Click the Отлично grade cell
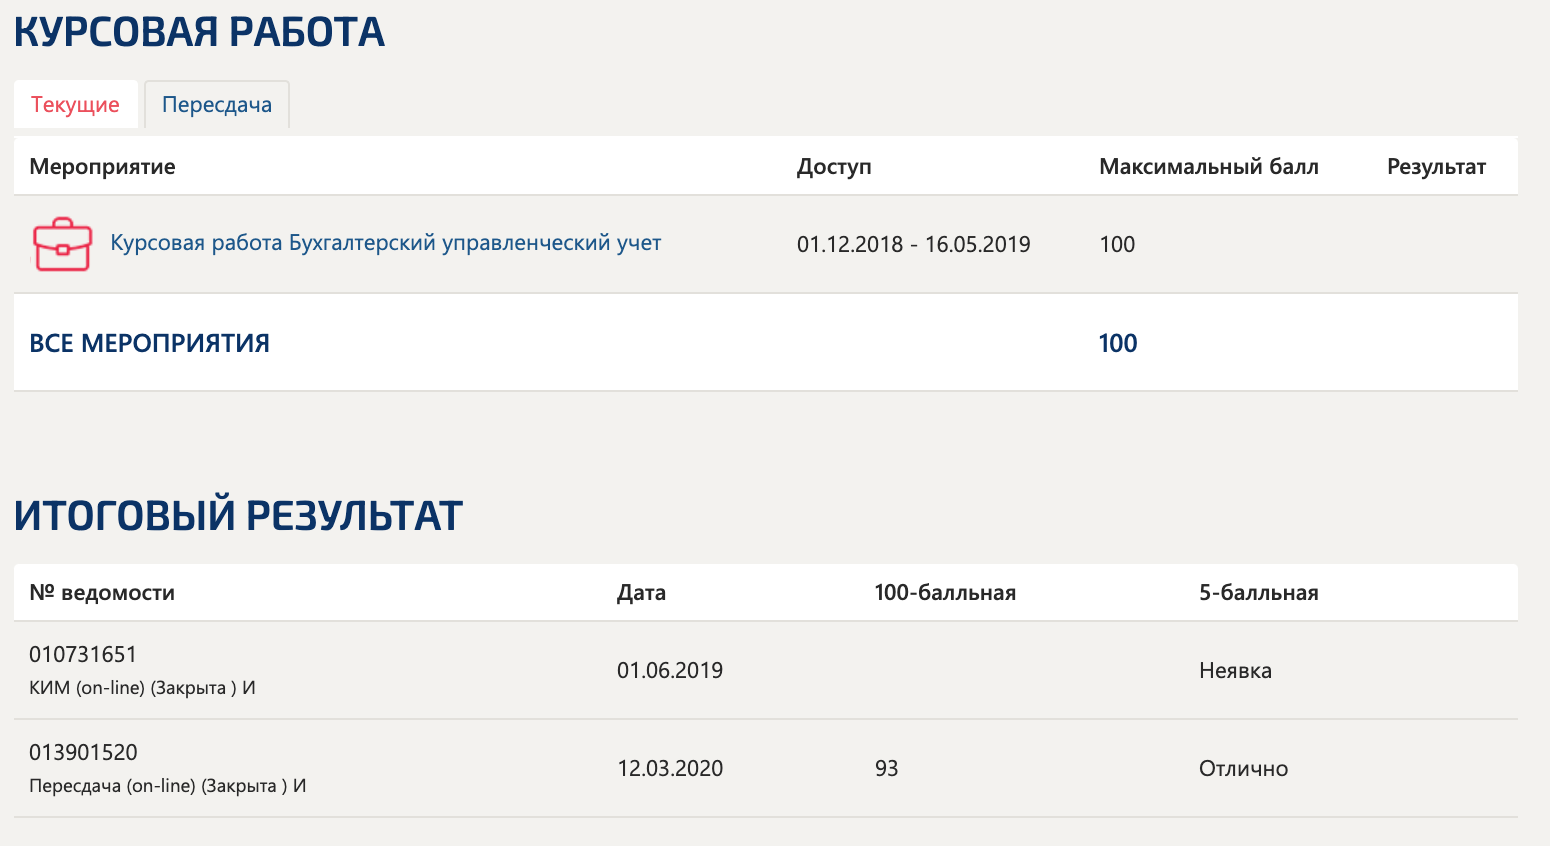This screenshot has width=1550, height=846. click(x=1243, y=769)
